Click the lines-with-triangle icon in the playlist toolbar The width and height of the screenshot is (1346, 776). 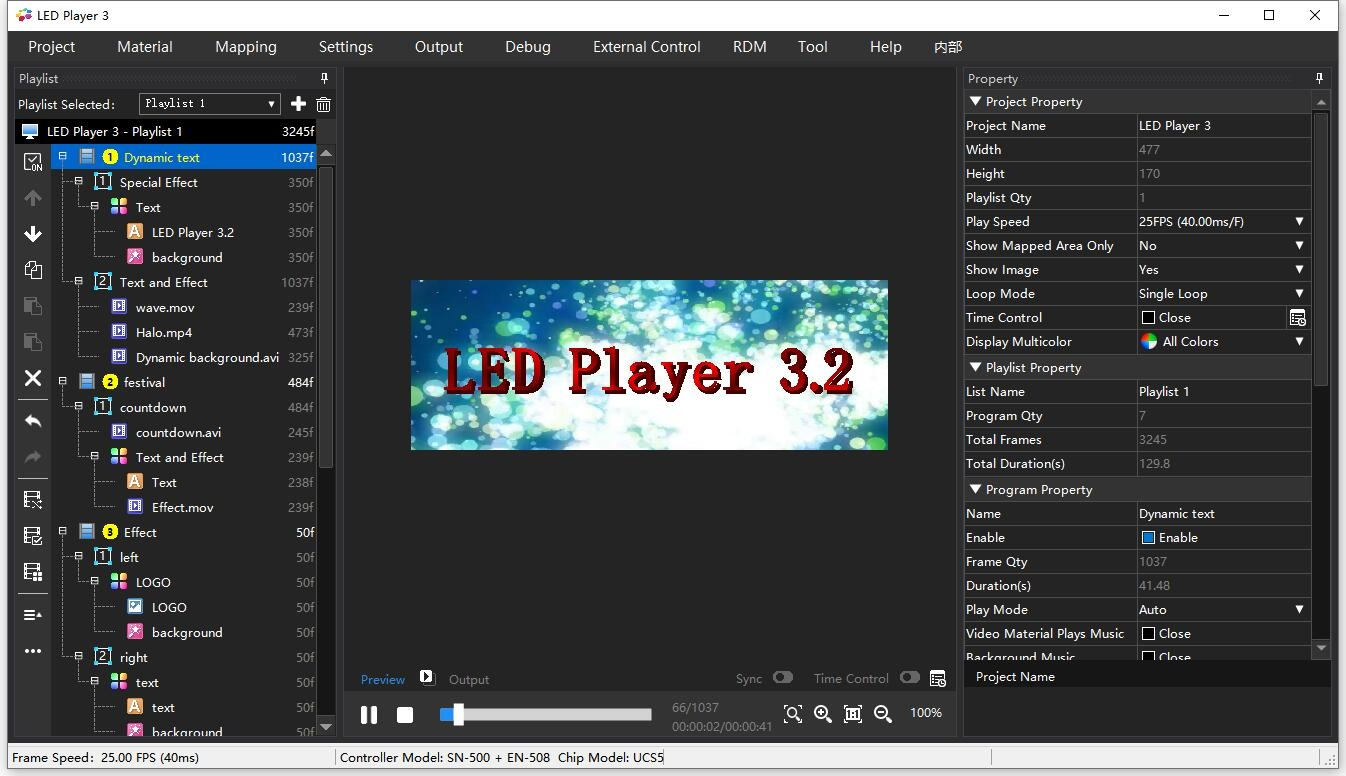tap(33, 615)
